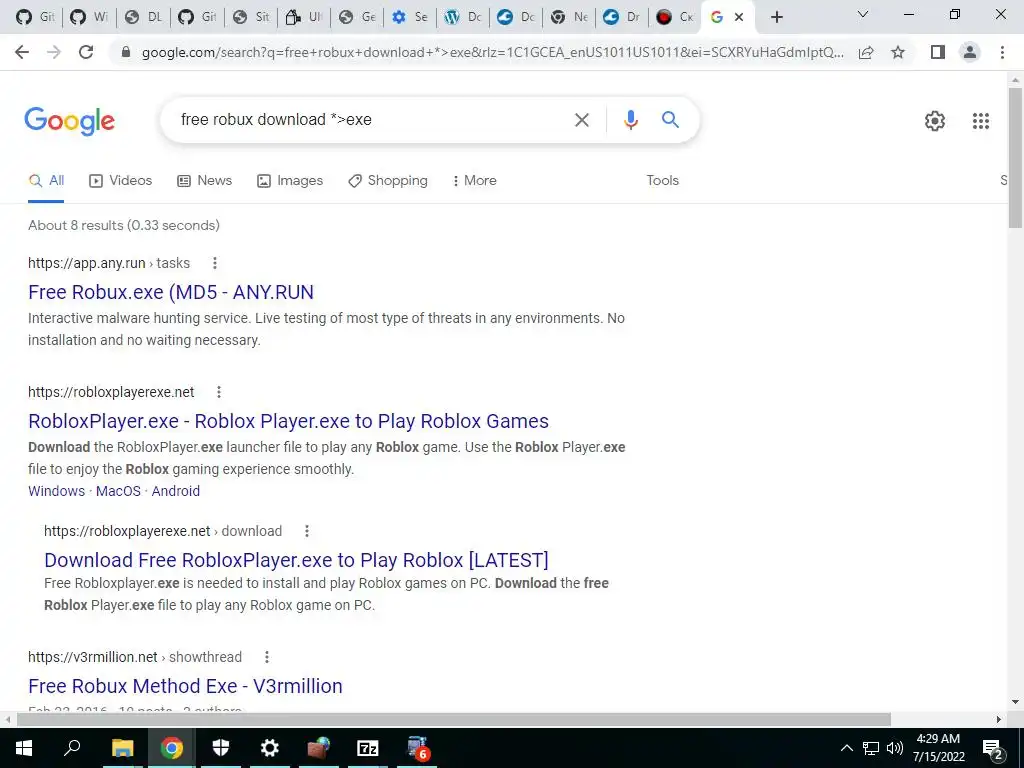Start voice search with the microphone icon
The image size is (1024, 768).
[x=630, y=120]
